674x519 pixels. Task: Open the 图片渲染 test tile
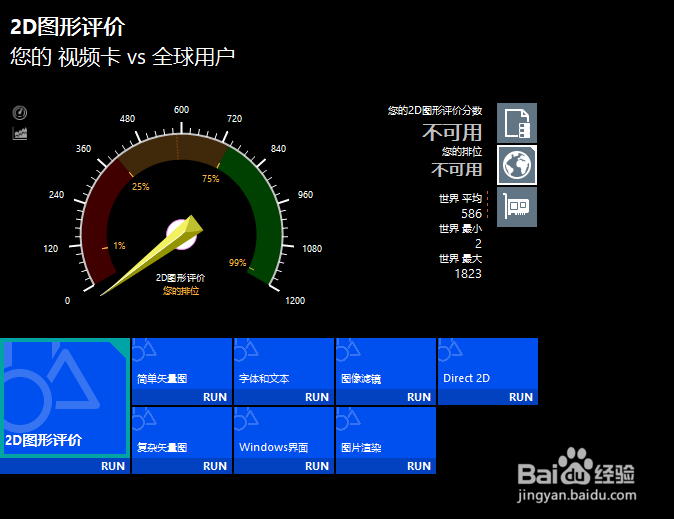[x=386, y=433]
